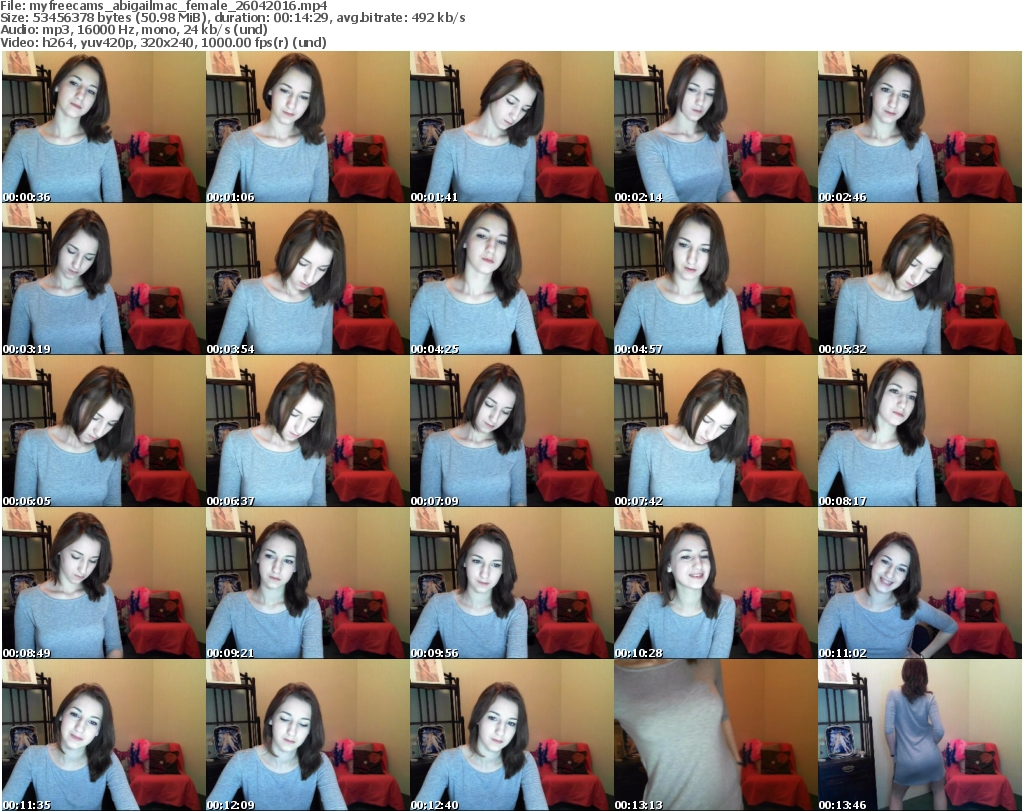Pick the frame timestamped 00:07:09
The height and width of the screenshot is (811, 1024).
tap(511, 431)
